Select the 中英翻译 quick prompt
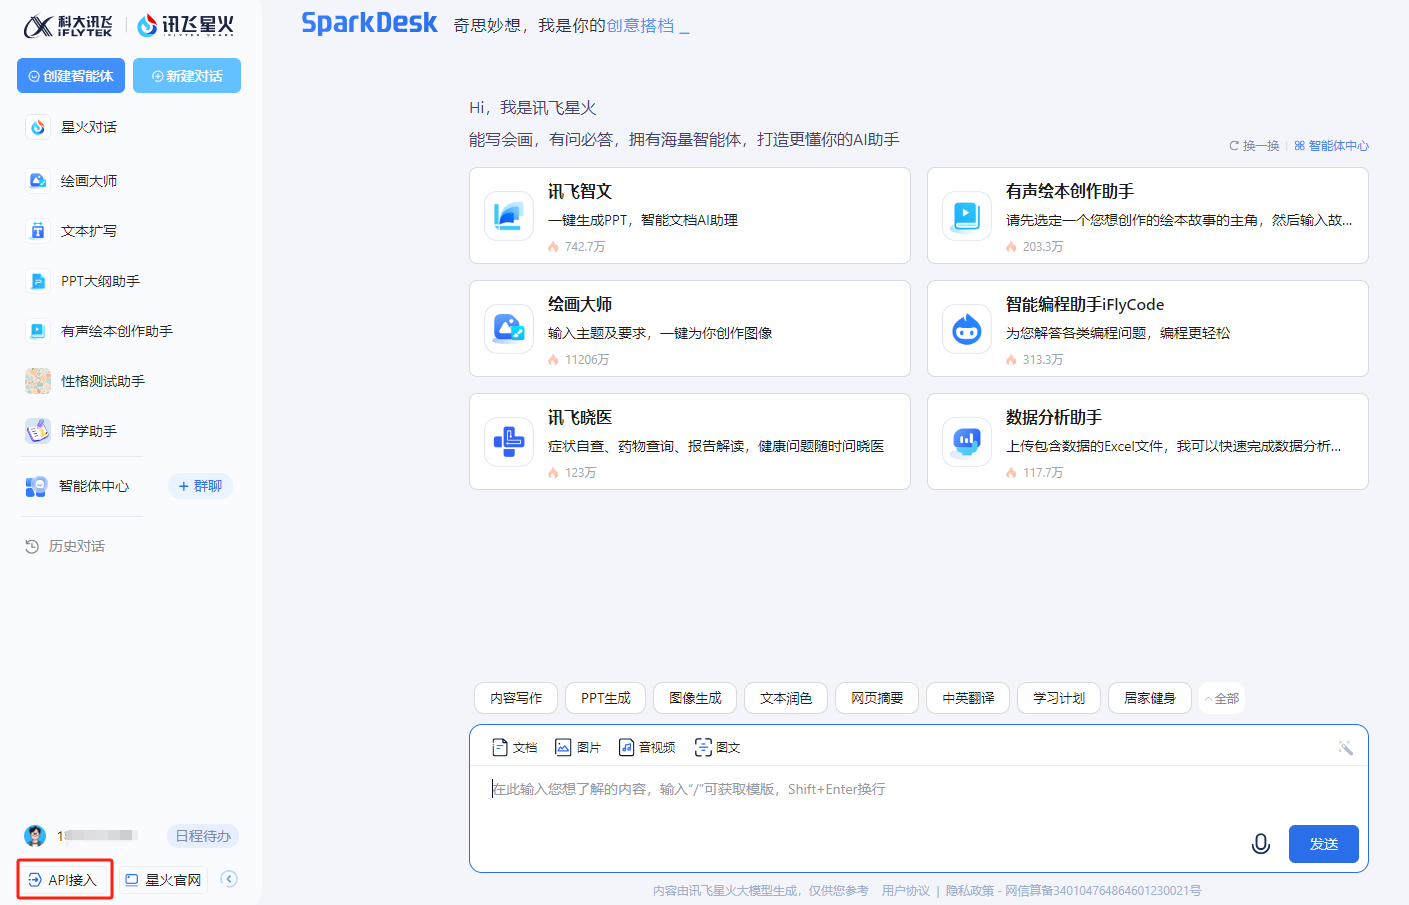Image resolution: width=1409 pixels, height=905 pixels. click(x=968, y=698)
